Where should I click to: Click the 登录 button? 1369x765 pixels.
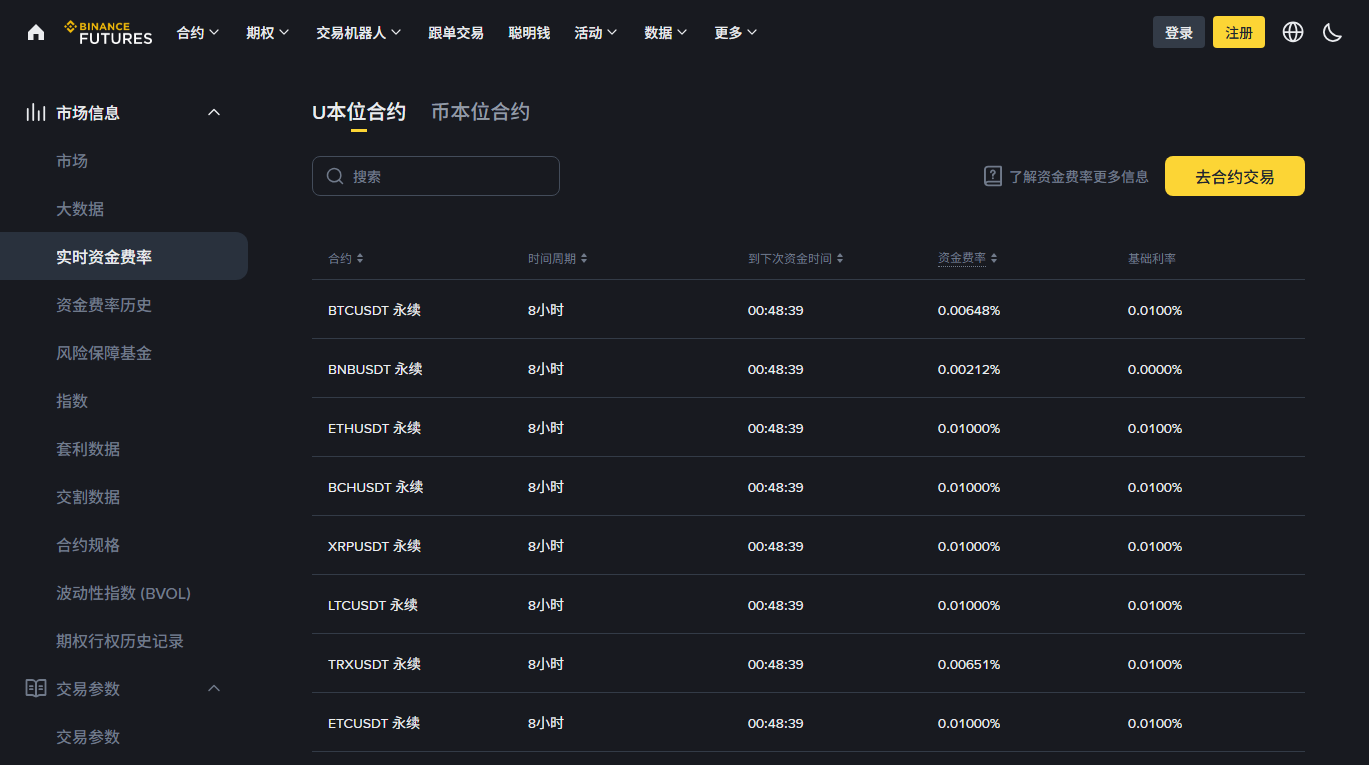coord(1179,32)
